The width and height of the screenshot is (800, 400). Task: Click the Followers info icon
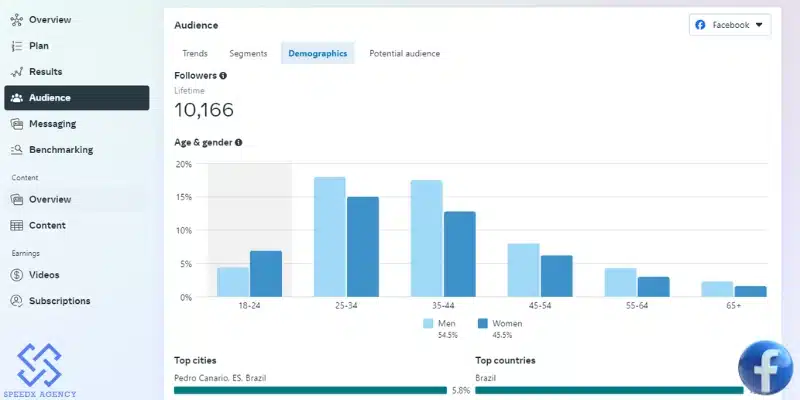point(223,76)
